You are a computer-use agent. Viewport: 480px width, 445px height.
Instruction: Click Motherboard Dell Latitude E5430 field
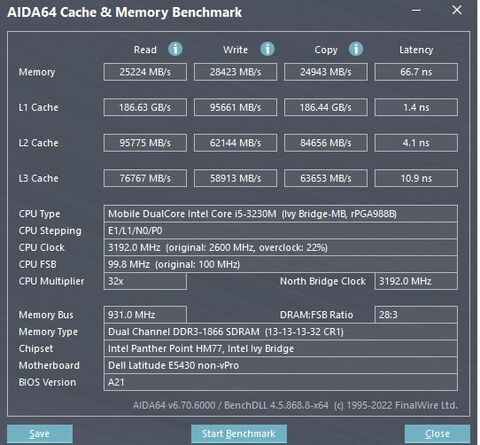pos(281,365)
